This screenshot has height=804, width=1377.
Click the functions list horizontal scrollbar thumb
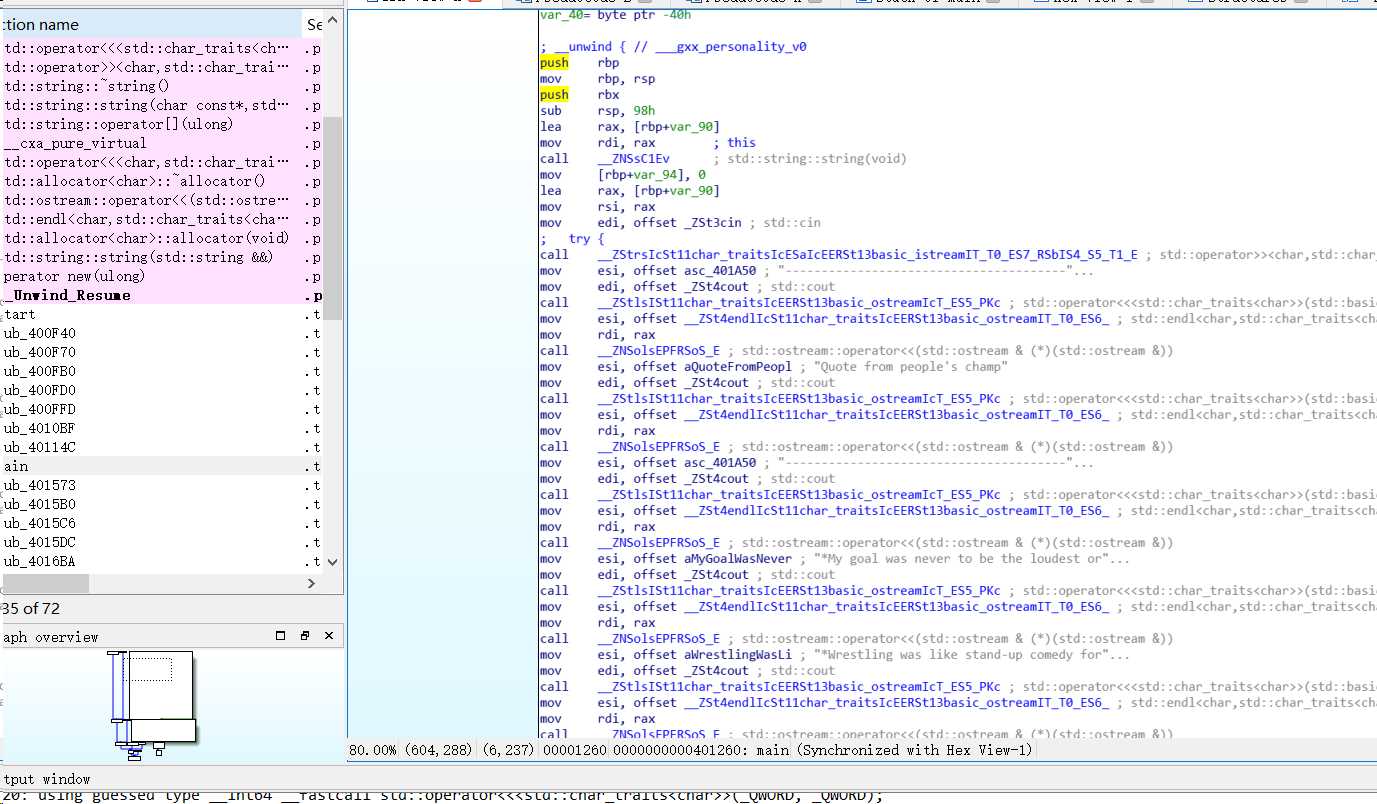coord(44,583)
